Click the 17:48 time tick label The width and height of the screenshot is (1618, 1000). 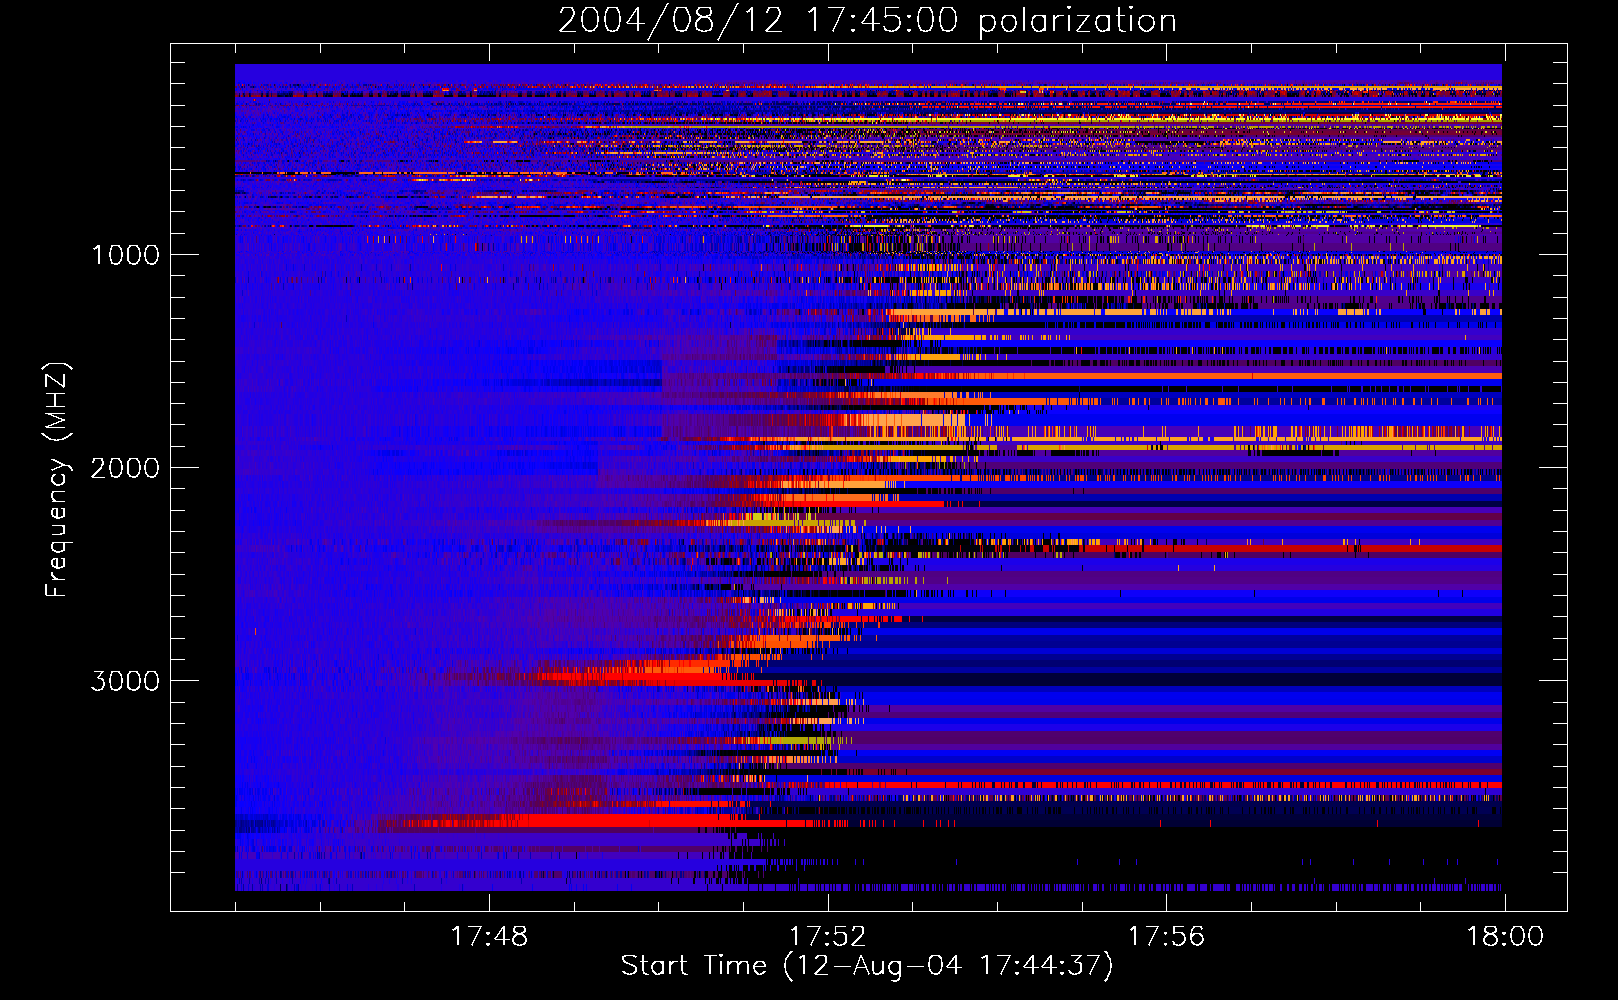coord(489,936)
